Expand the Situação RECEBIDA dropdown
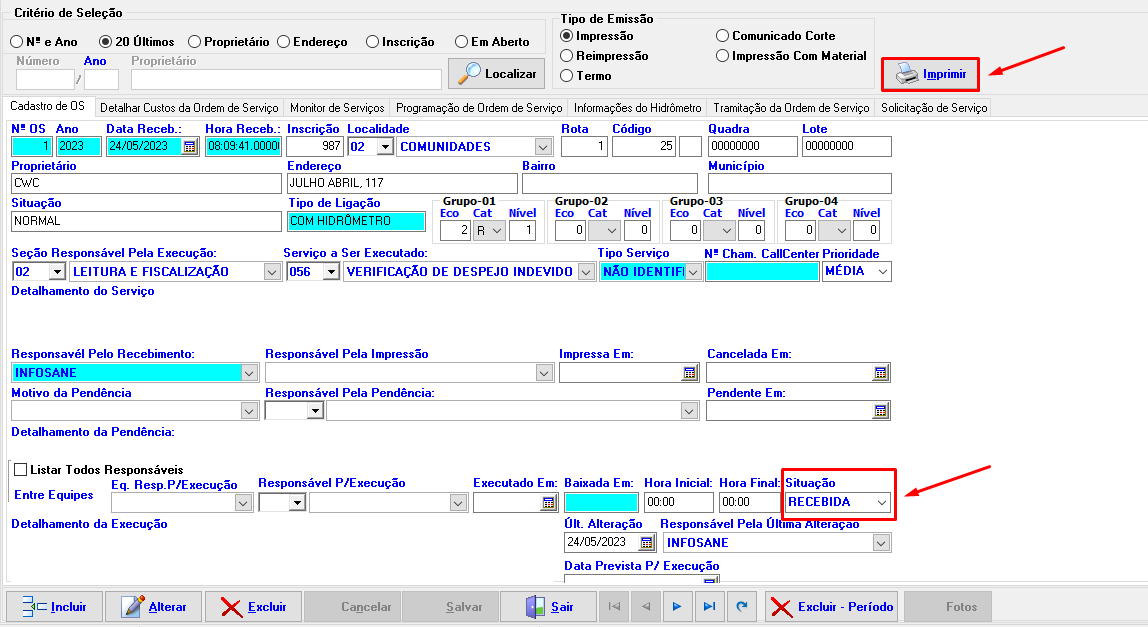 point(880,502)
